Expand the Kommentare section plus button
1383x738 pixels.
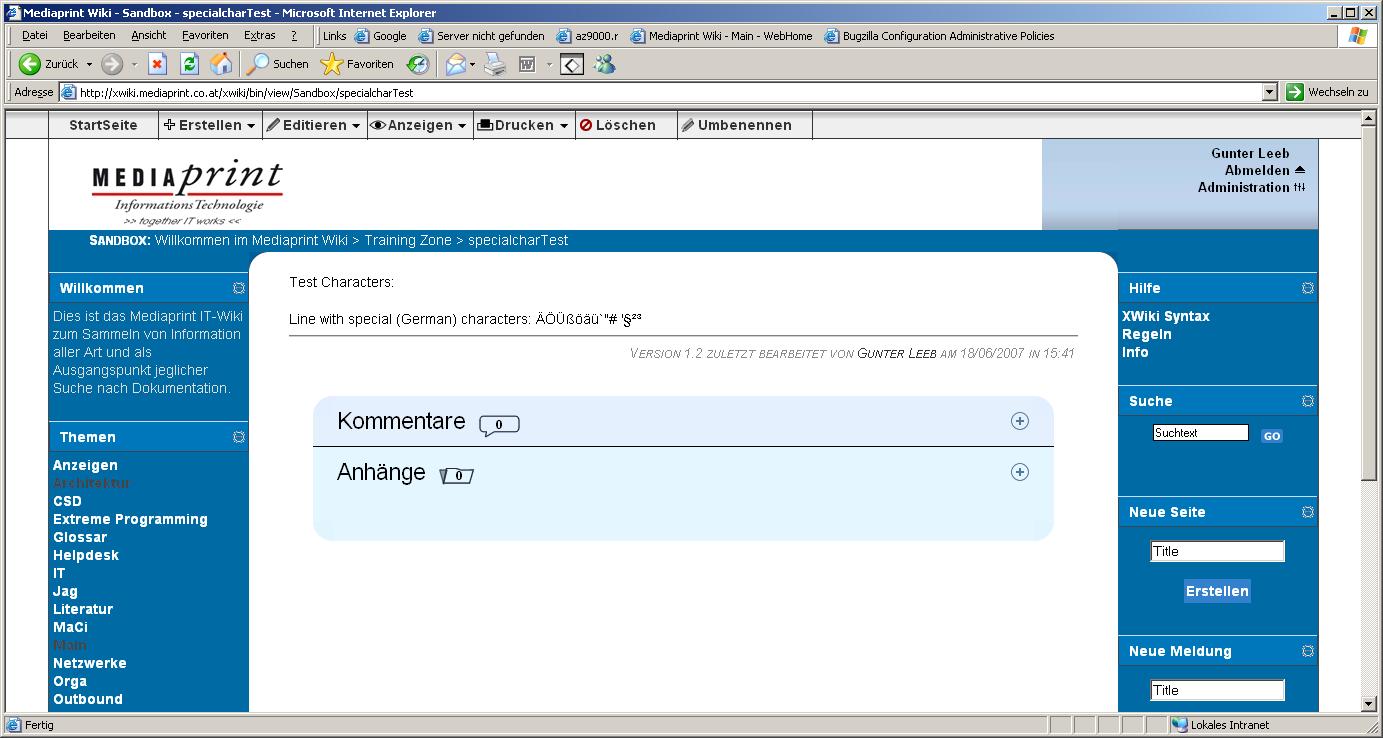click(x=1020, y=421)
